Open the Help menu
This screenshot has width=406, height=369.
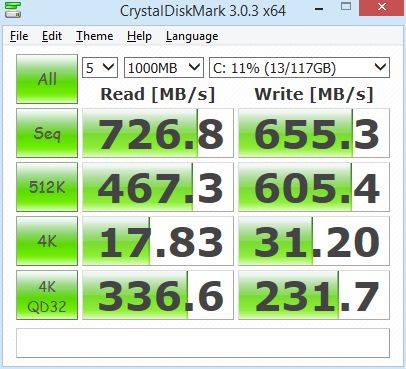point(139,36)
